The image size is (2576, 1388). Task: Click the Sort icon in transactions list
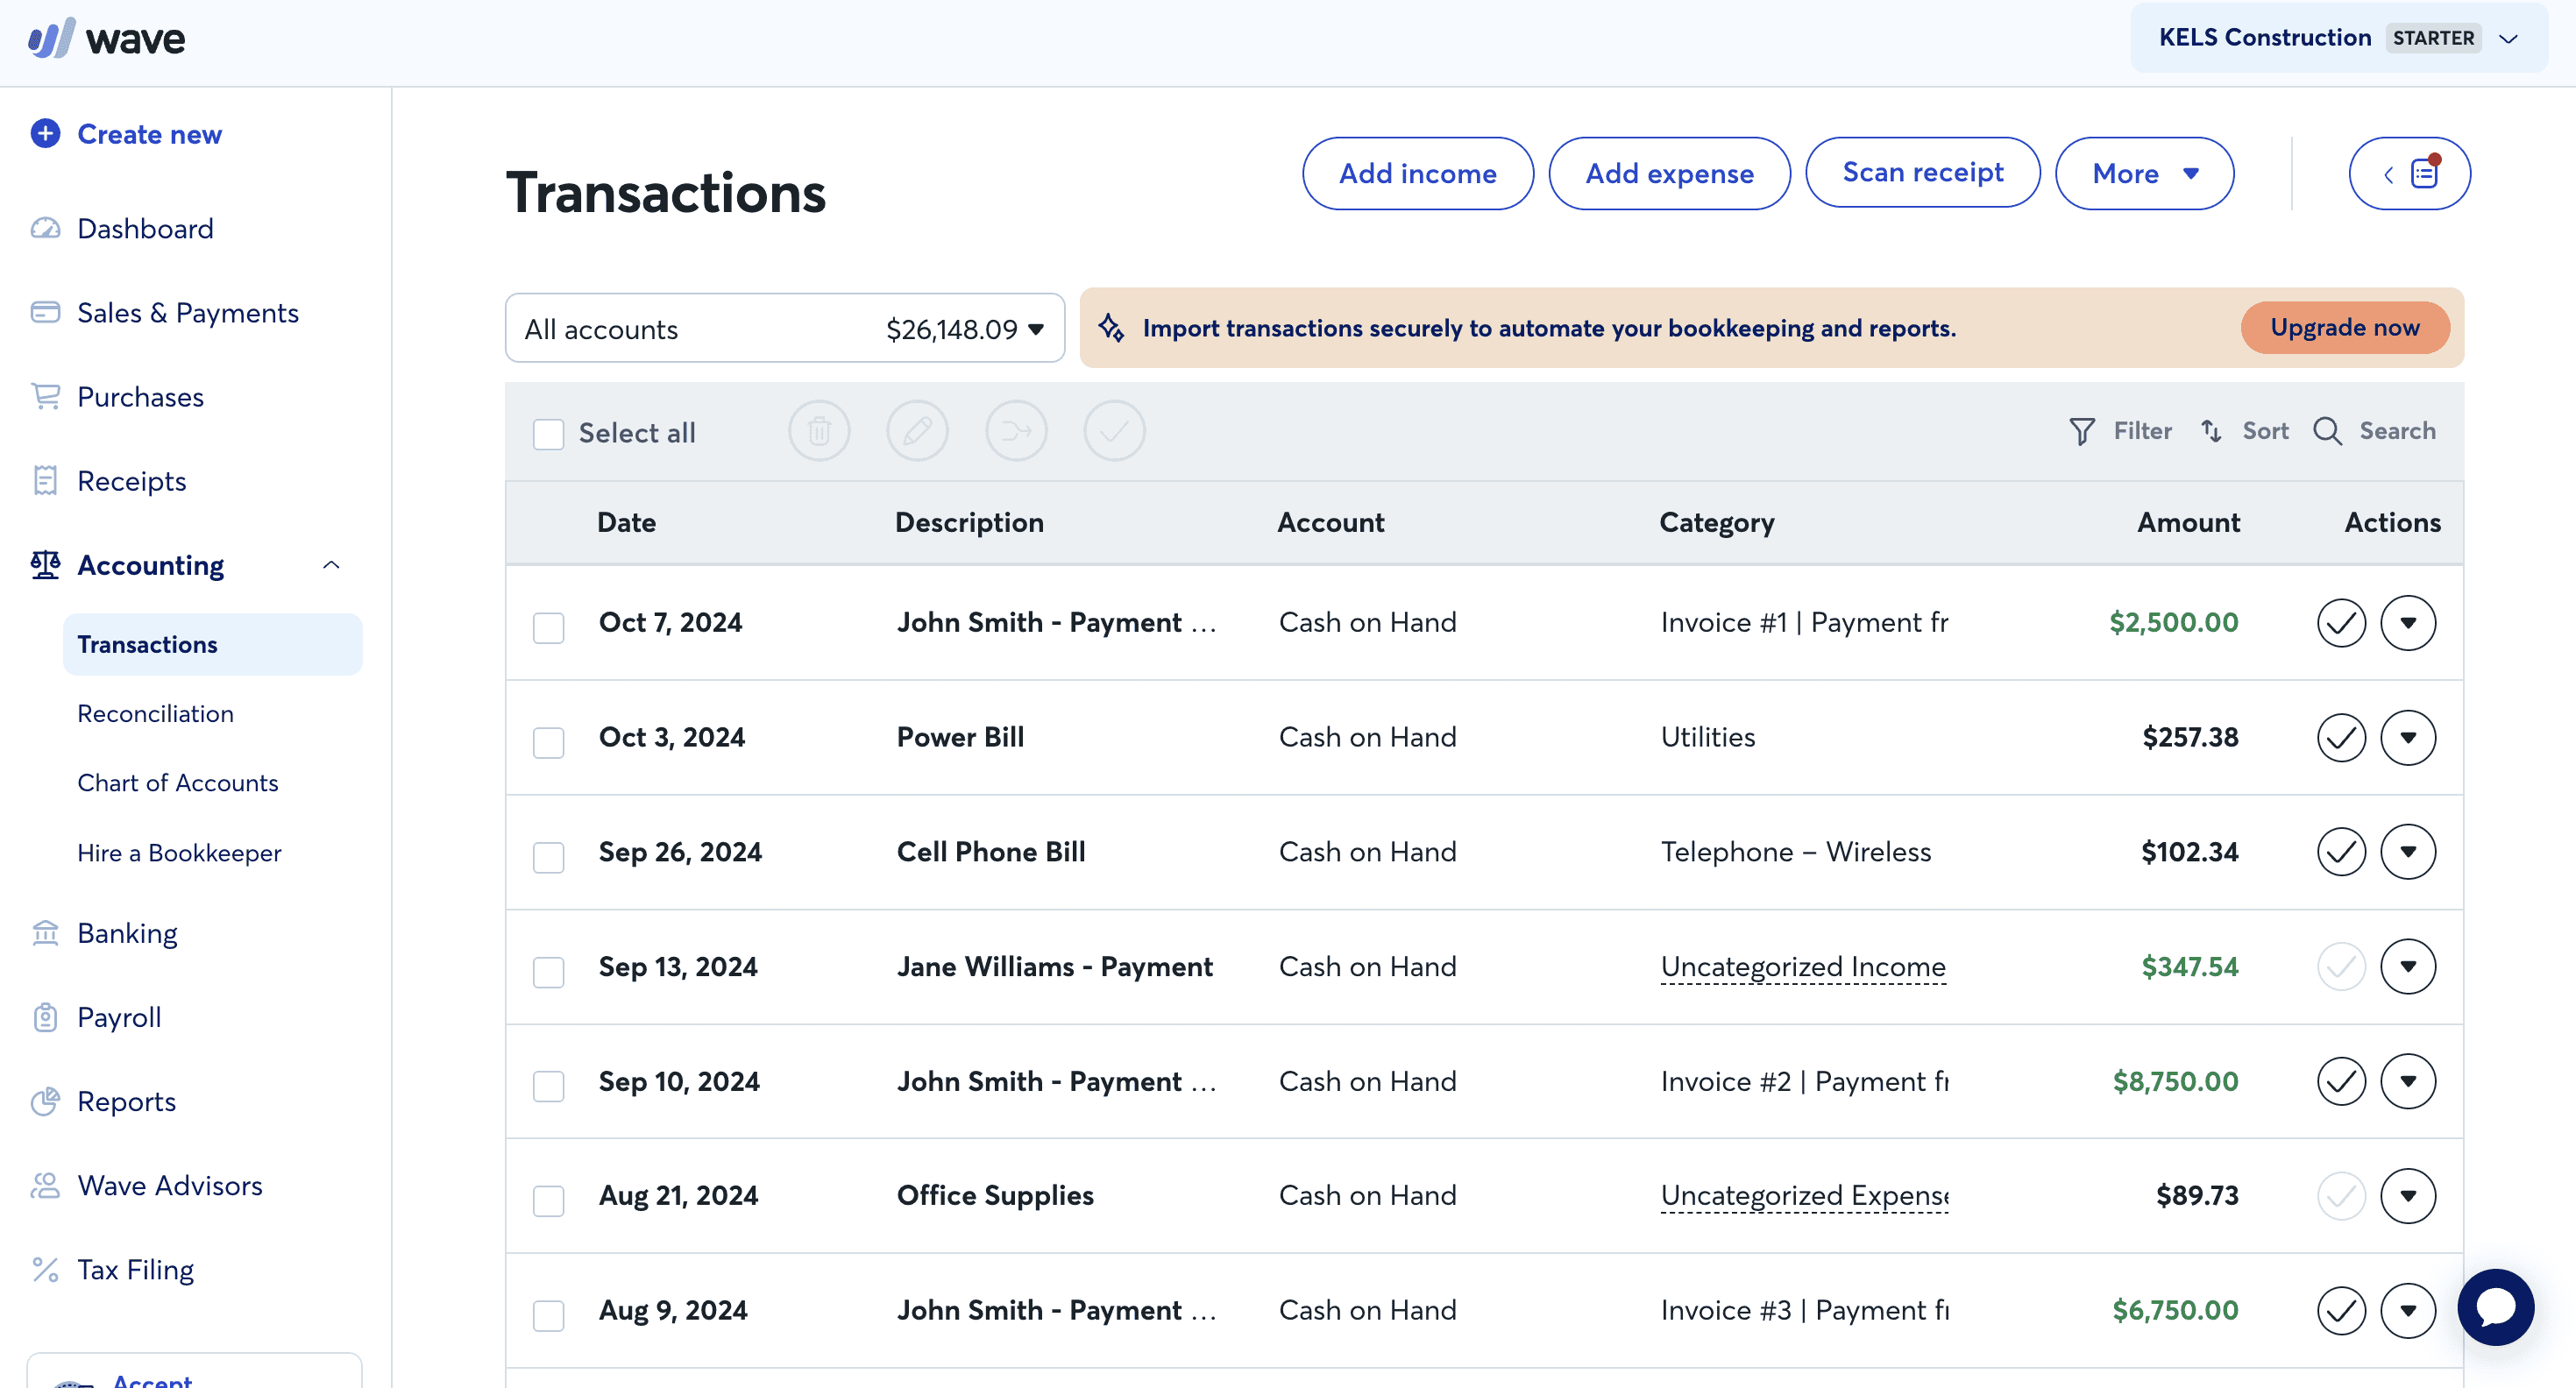[x=2214, y=429]
